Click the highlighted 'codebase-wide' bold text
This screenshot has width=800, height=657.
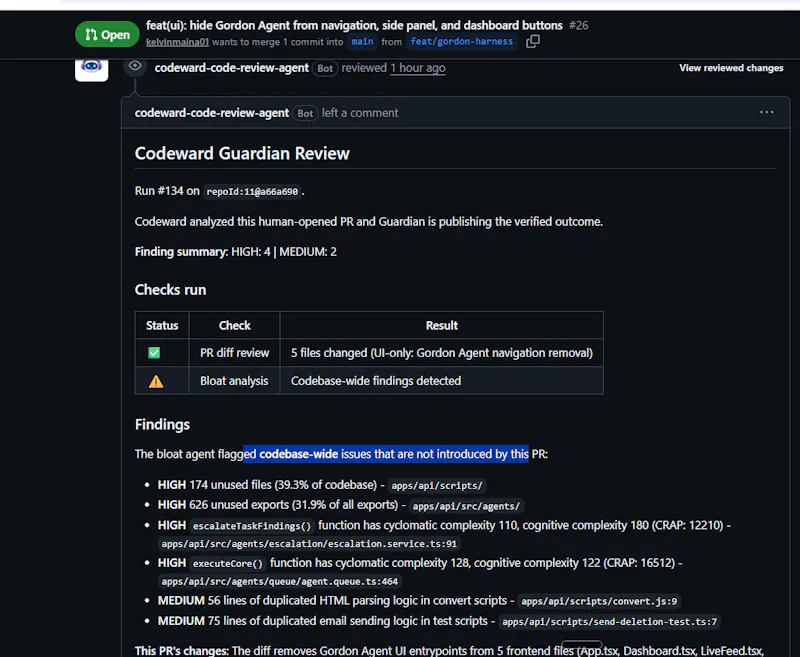coord(298,454)
